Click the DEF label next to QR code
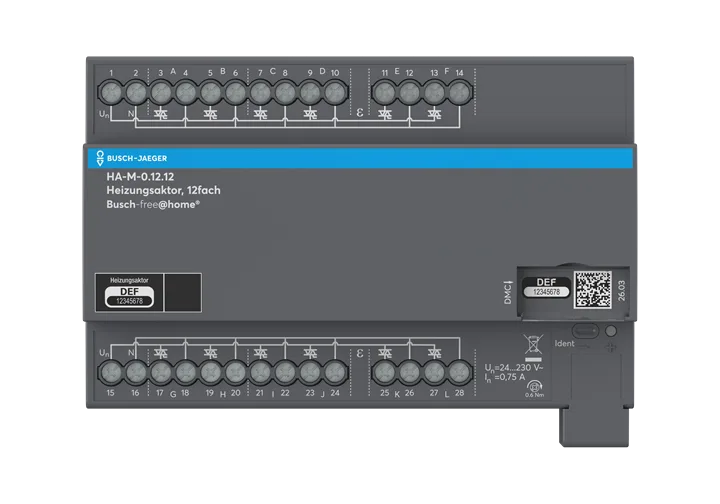 546,287
